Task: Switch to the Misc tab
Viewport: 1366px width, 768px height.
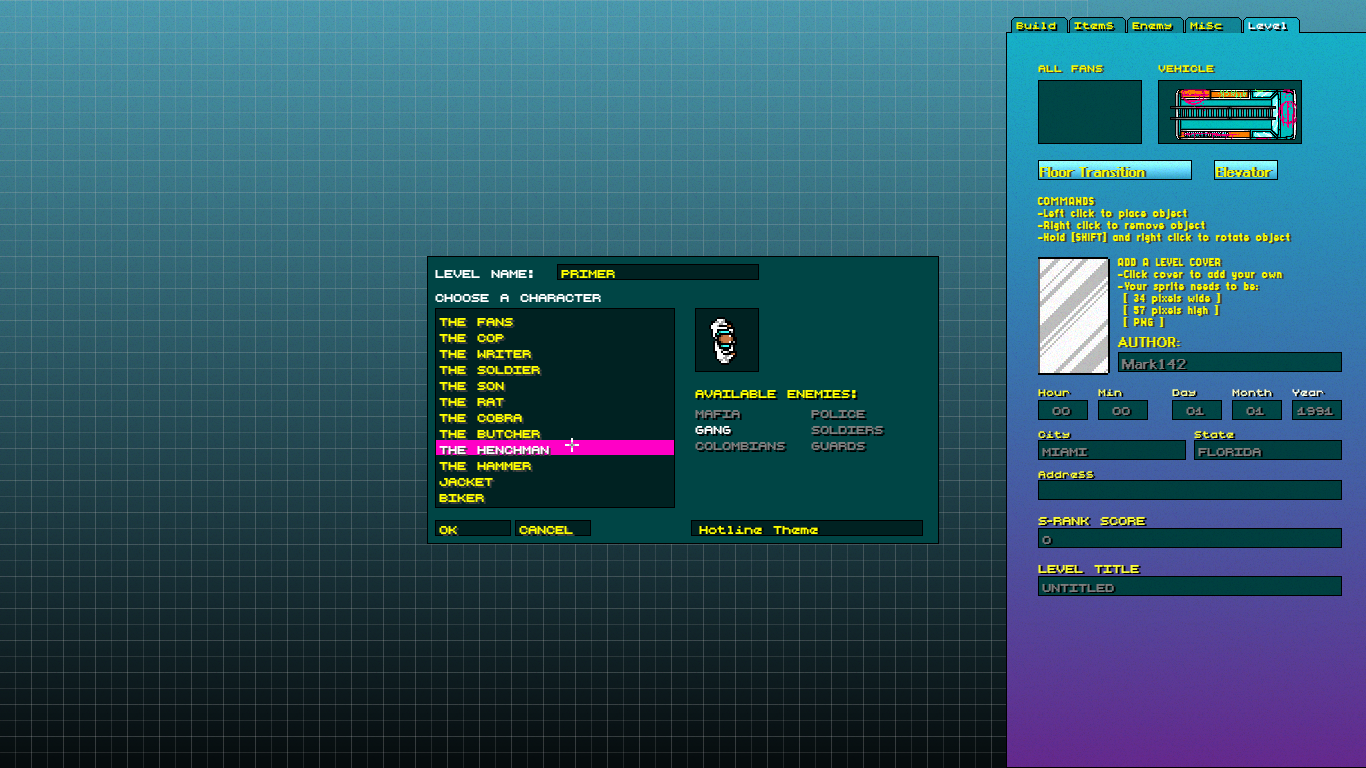Action: [x=1213, y=26]
